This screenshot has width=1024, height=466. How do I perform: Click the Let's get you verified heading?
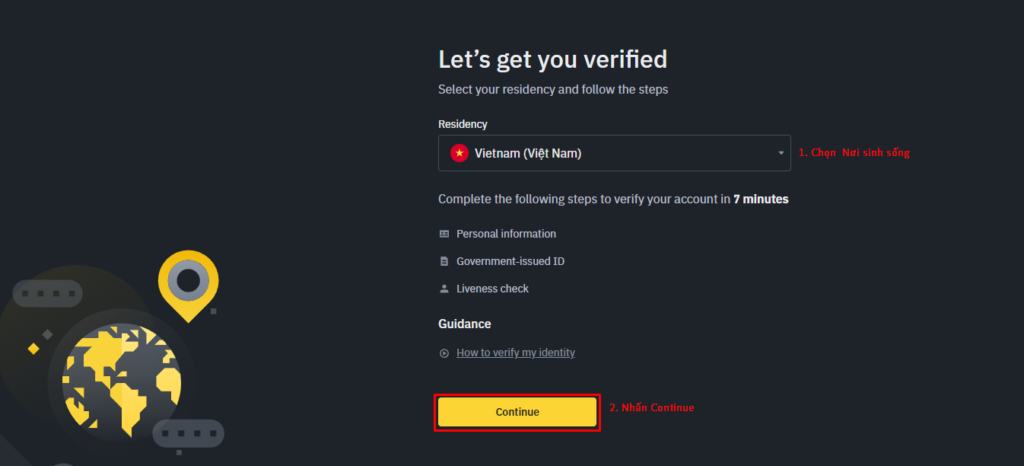tap(552, 59)
